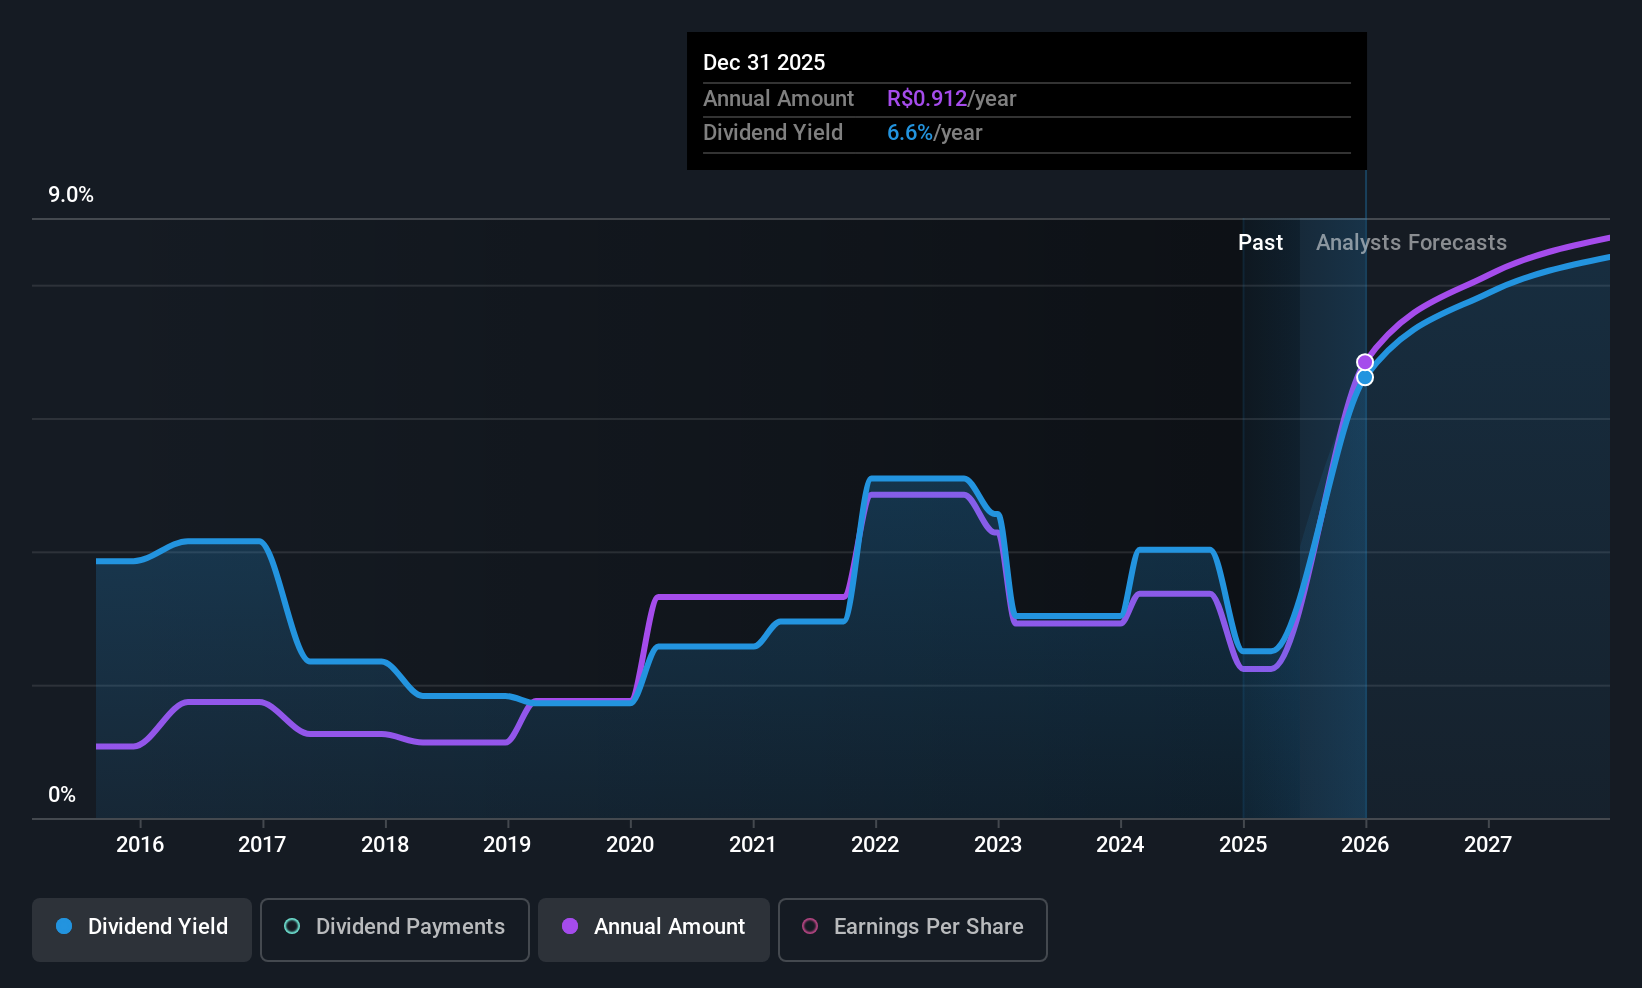The width and height of the screenshot is (1642, 988).
Task: Click the 6.6%/year yield value in tooltip
Action: click(934, 133)
